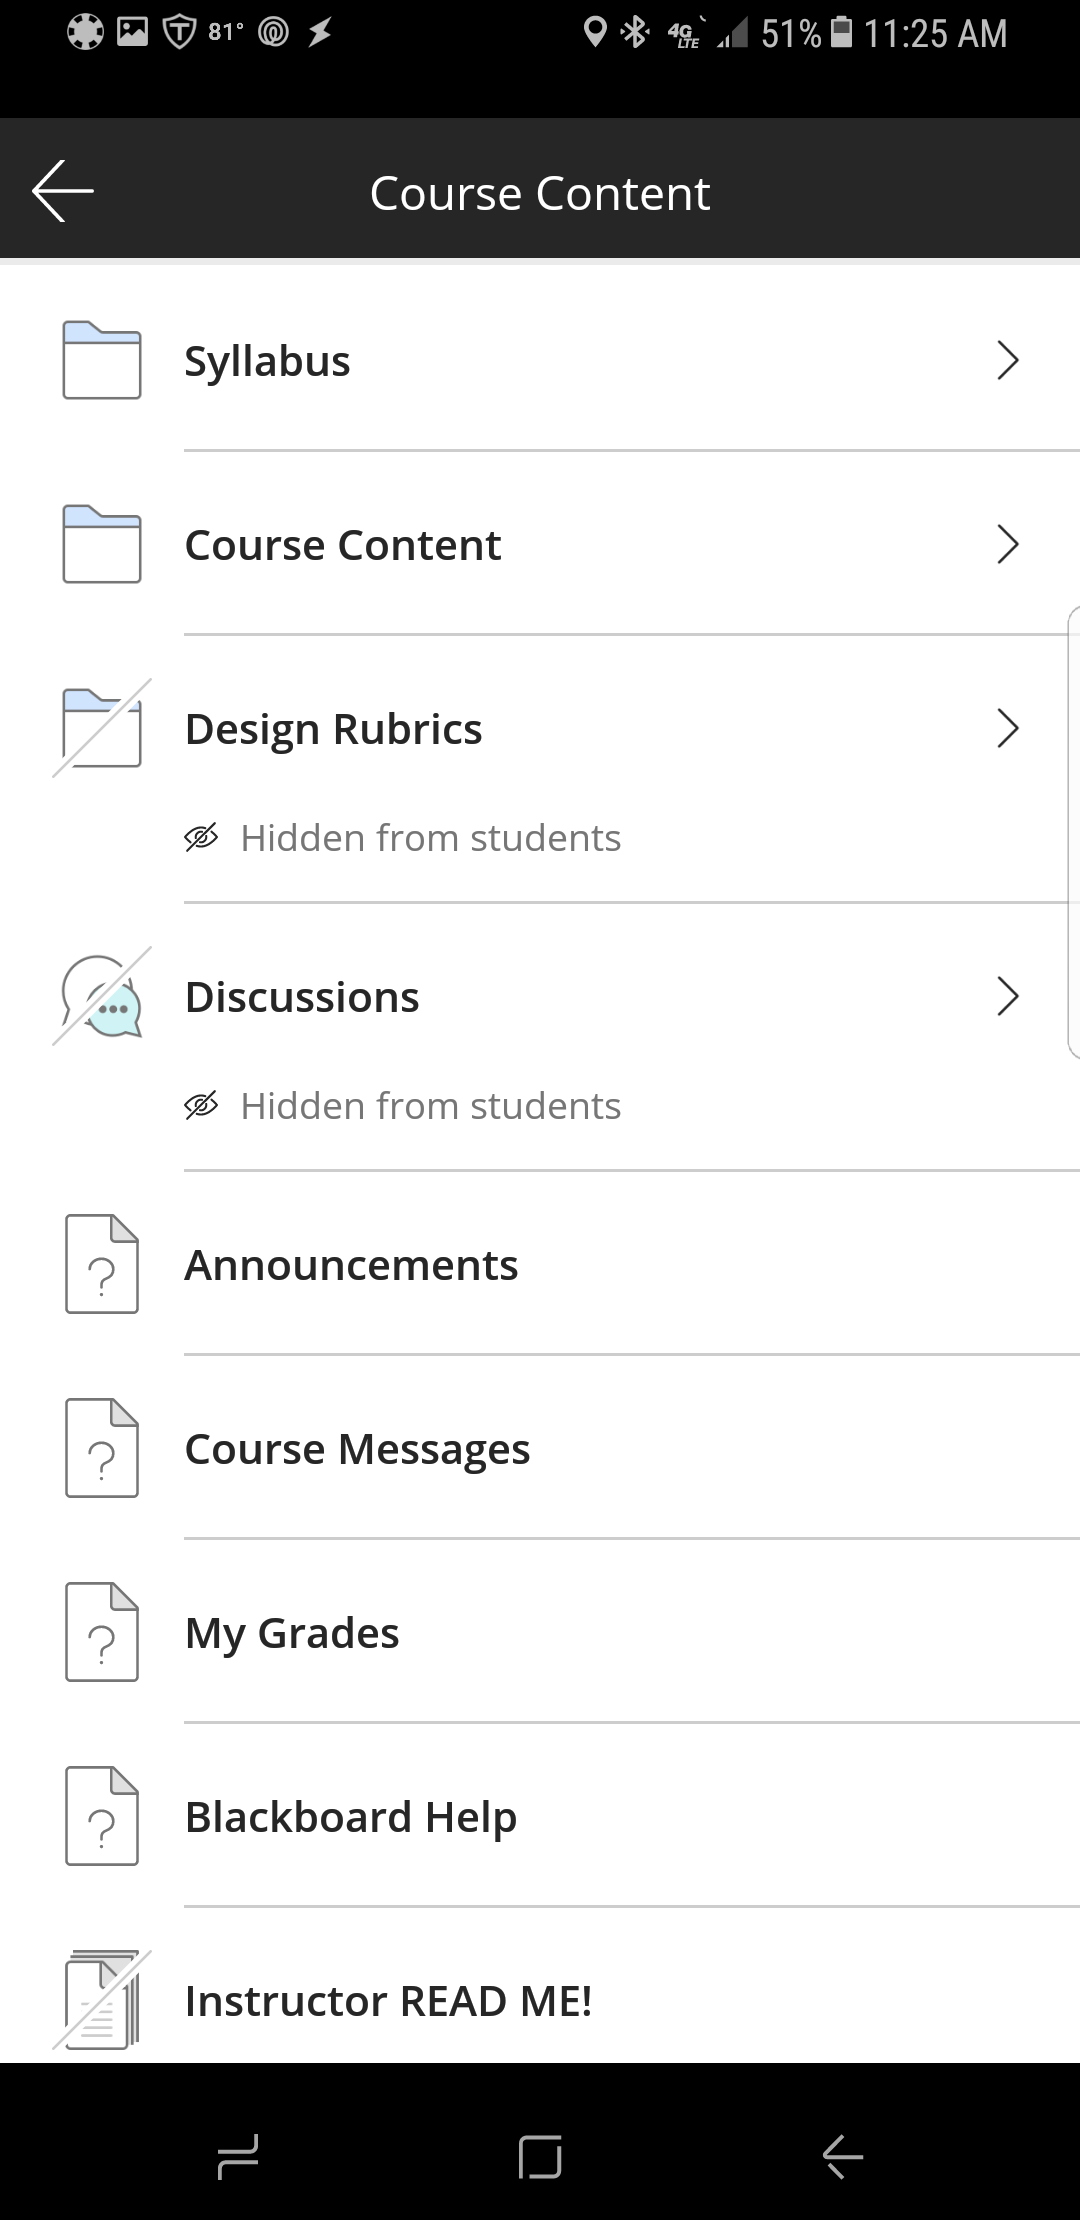Tap the crossed-out Design Rubrics folder icon
Image resolution: width=1080 pixels, height=2220 pixels.
[101, 728]
